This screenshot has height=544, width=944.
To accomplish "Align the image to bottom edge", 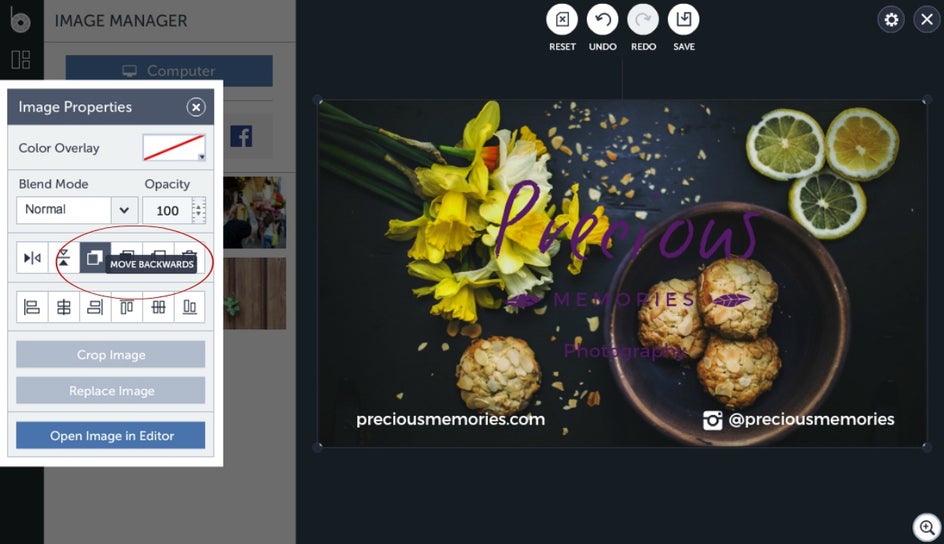I will click(x=190, y=307).
